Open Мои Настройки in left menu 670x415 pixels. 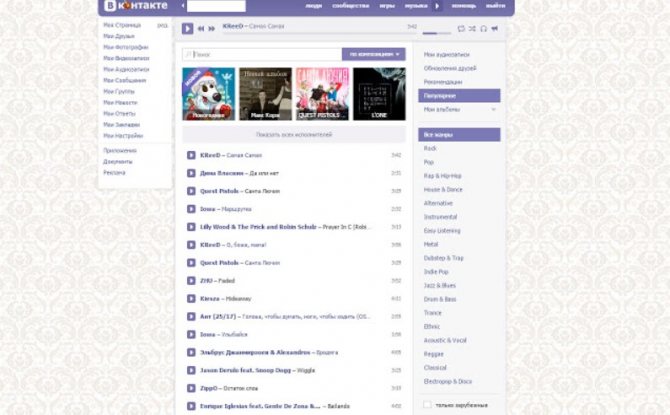tap(123, 136)
